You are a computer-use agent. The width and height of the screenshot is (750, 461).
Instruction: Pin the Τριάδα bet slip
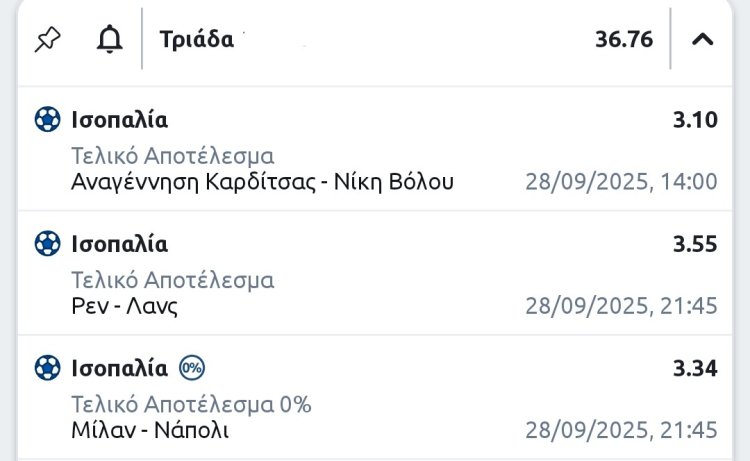tap(47, 40)
